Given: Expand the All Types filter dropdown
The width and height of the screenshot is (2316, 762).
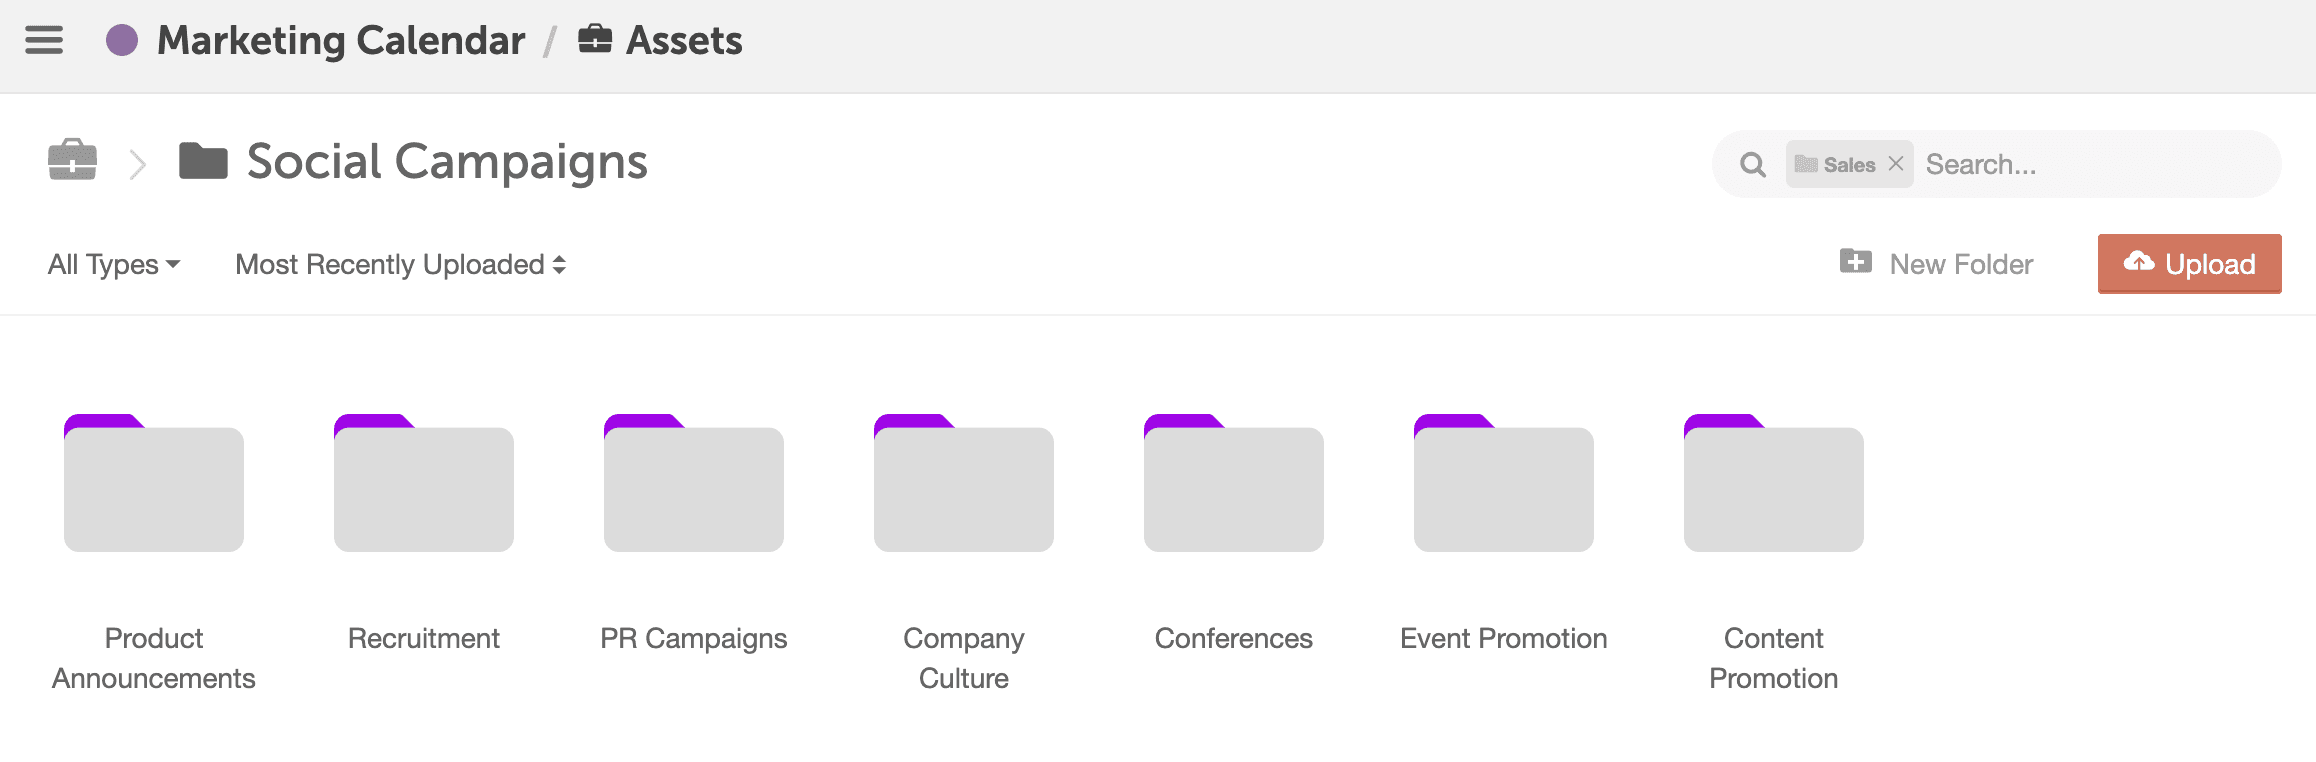Looking at the screenshot, I should coord(114,264).
